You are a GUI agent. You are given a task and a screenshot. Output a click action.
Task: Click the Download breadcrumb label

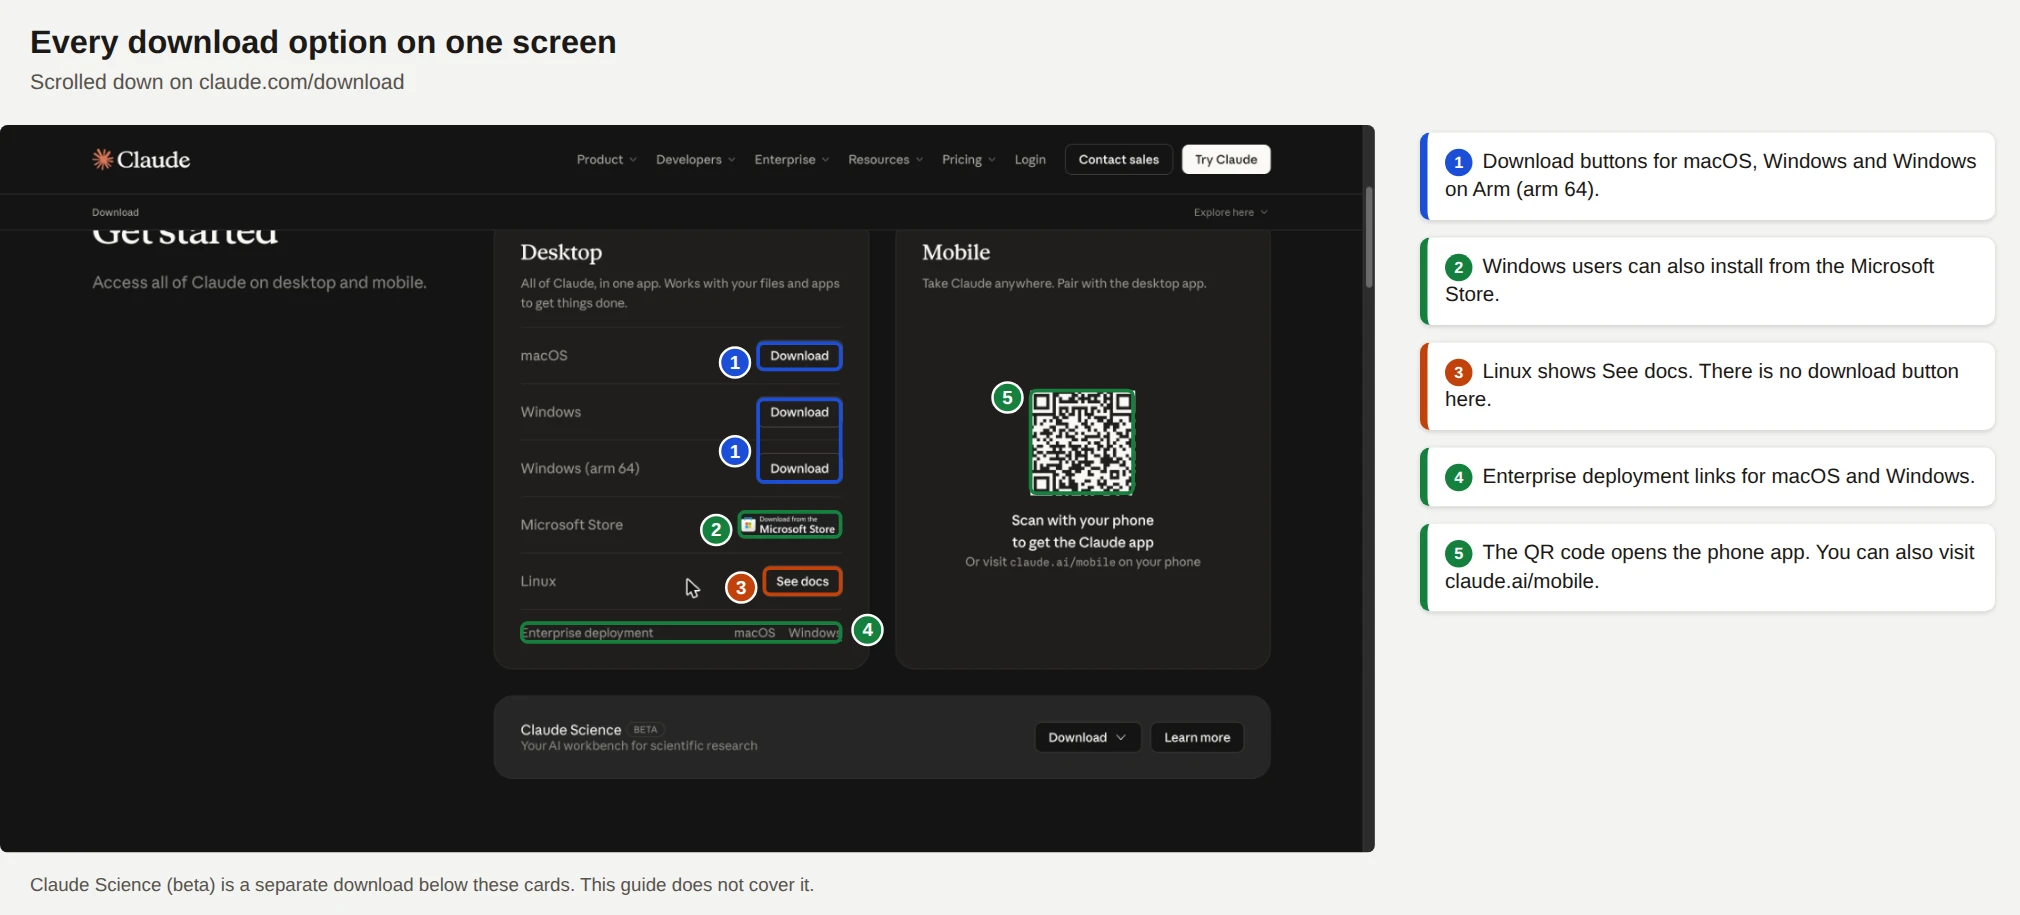(115, 212)
